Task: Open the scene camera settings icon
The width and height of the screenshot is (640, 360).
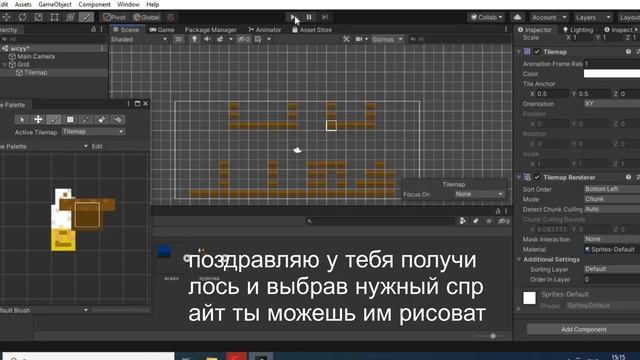Action: tap(359, 39)
